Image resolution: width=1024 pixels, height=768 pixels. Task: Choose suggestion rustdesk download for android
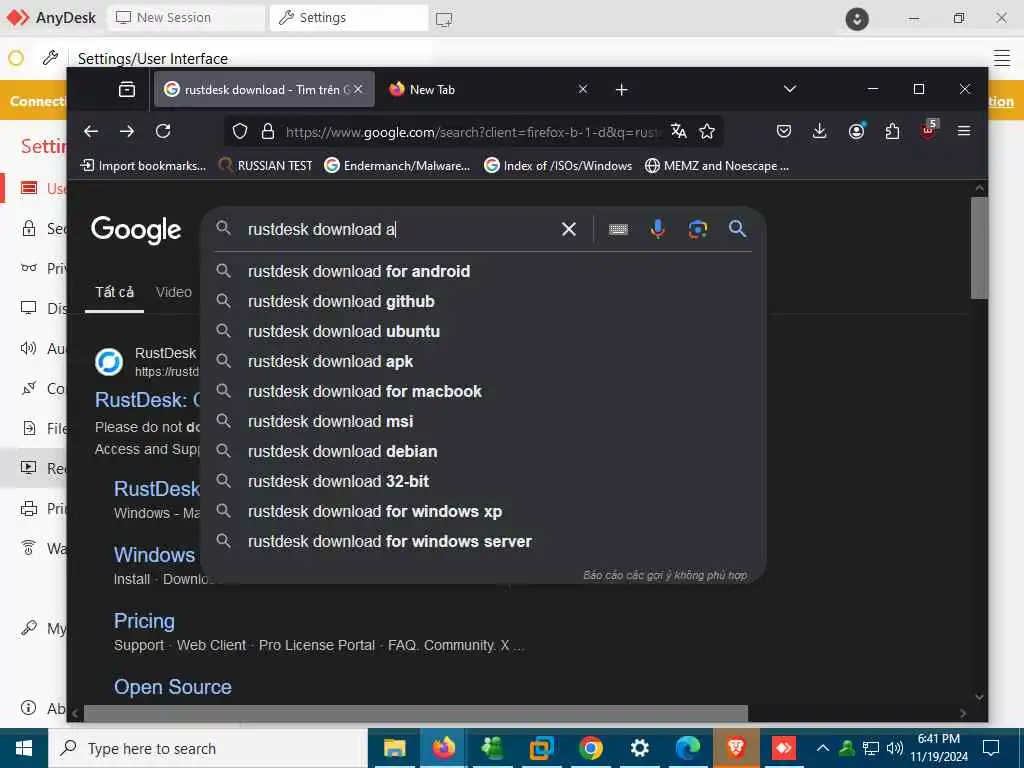coord(483,271)
